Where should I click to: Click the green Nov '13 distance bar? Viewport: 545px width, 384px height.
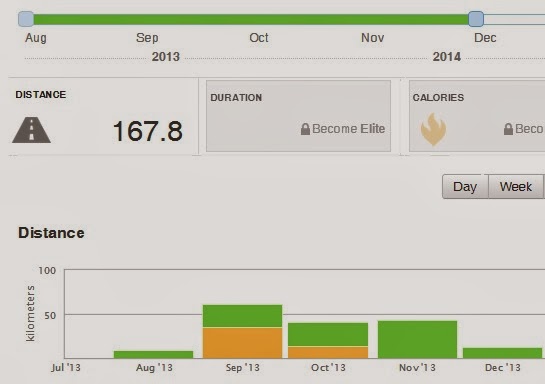(x=417, y=340)
